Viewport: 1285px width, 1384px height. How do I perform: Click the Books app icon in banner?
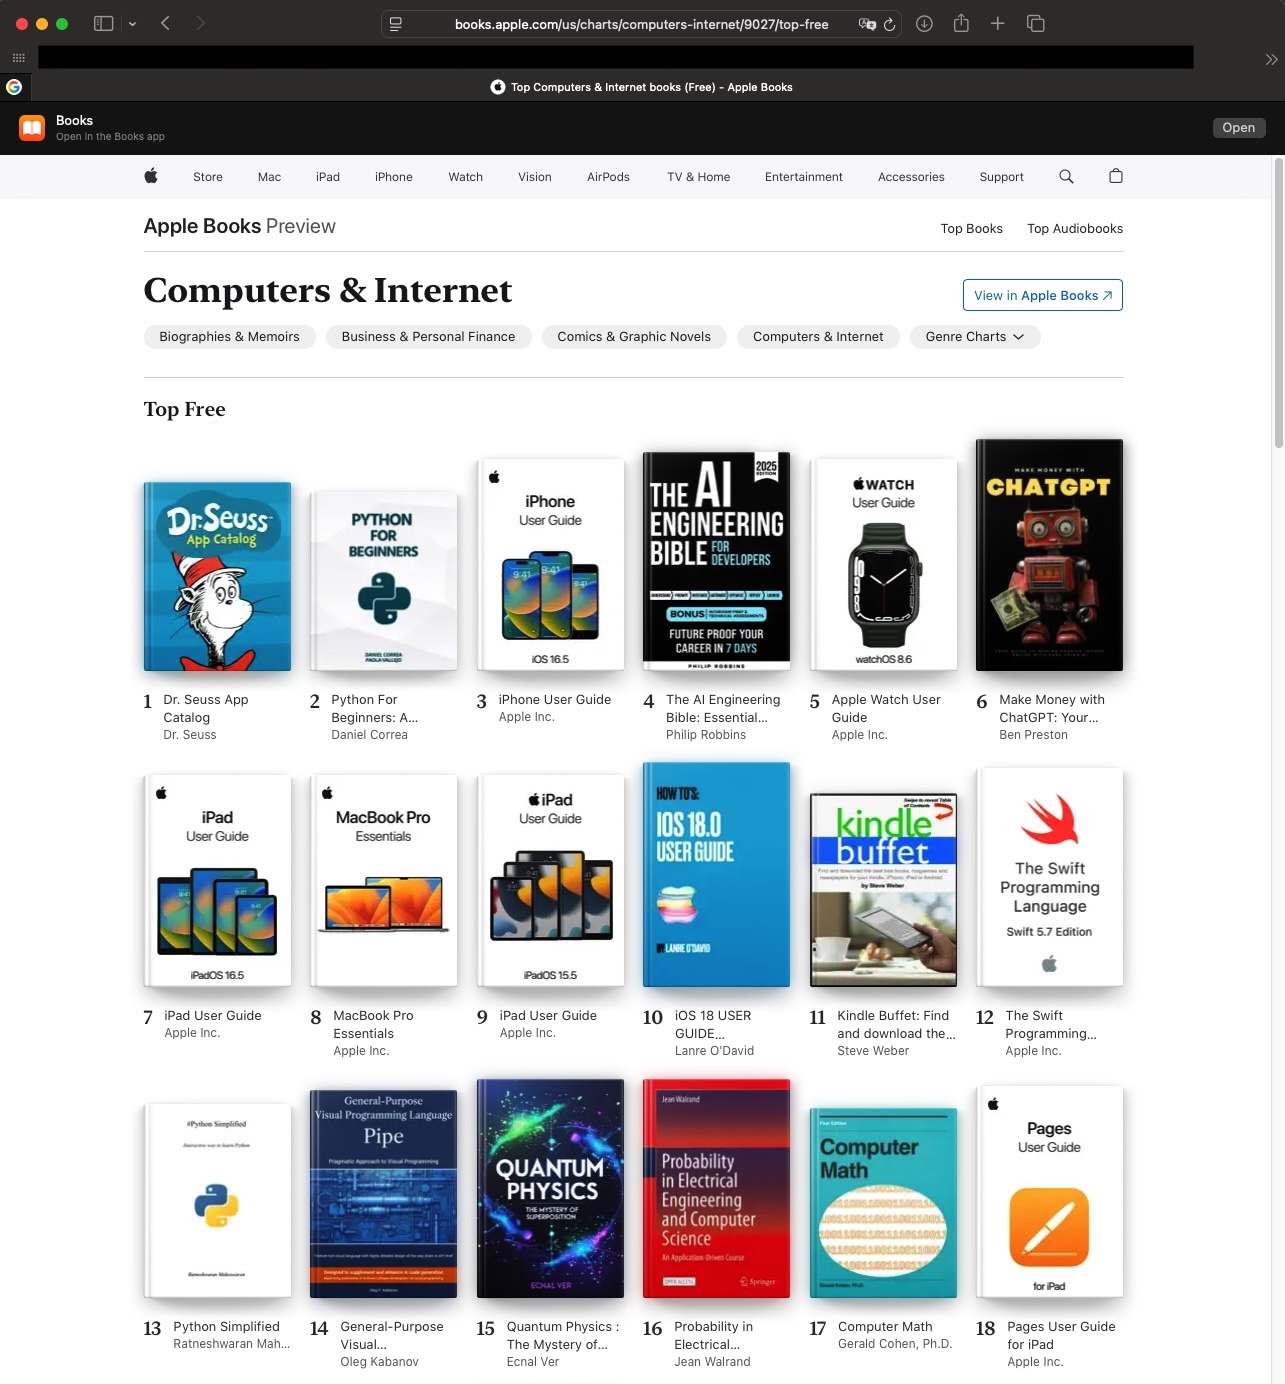33,128
